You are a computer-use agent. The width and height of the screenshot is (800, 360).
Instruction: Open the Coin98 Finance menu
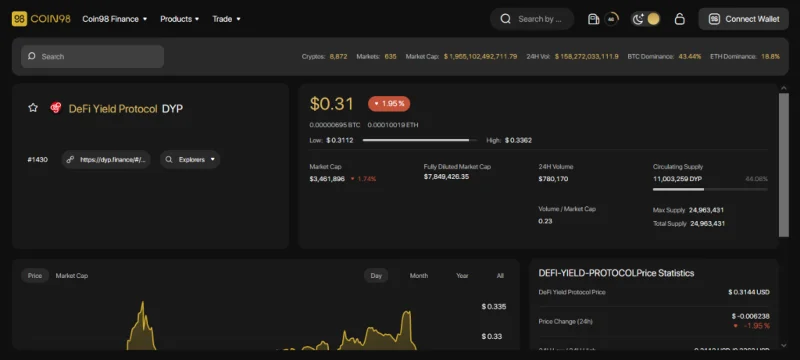tap(115, 19)
